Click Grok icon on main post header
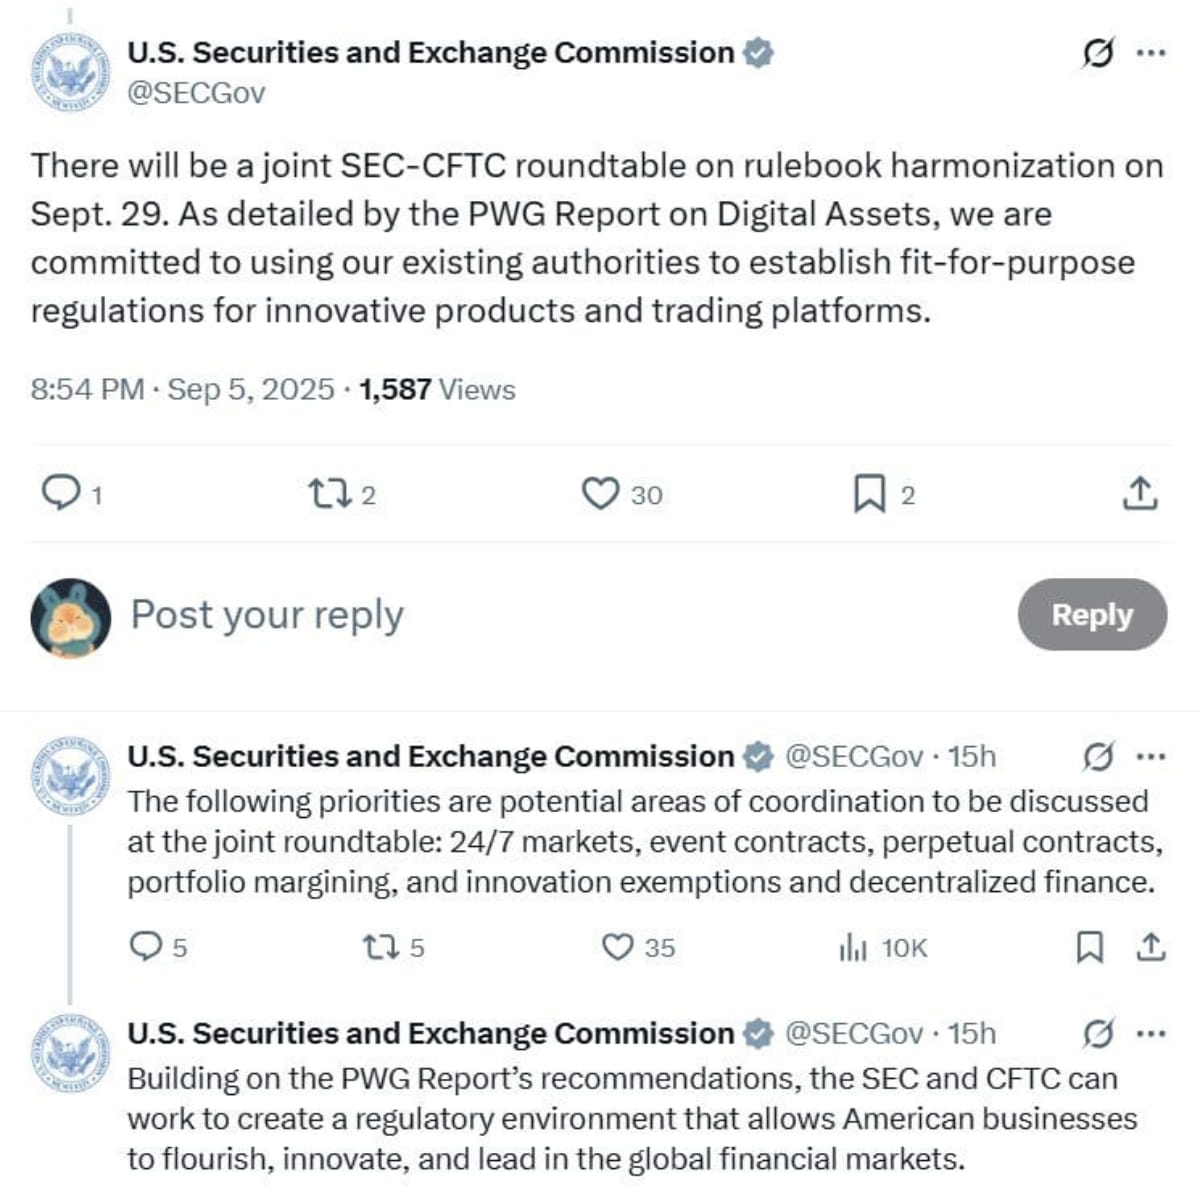The image size is (1200, 1200). [1097, 53]
